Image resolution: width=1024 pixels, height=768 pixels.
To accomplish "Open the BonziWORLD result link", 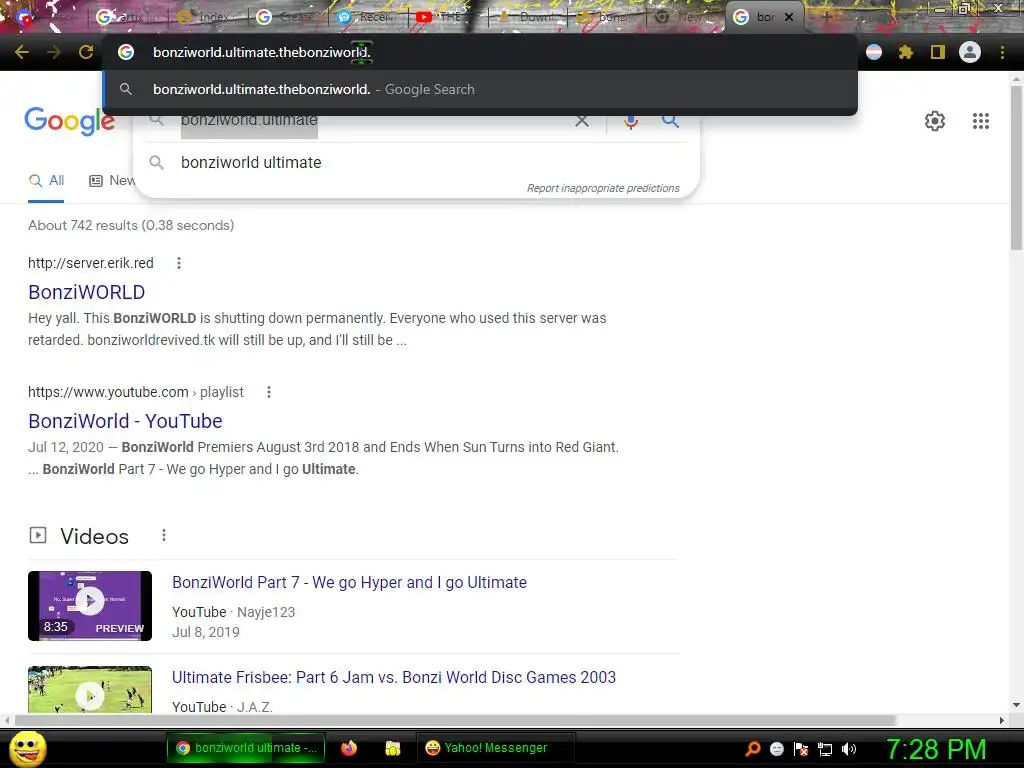I will [x=86, y=292].
